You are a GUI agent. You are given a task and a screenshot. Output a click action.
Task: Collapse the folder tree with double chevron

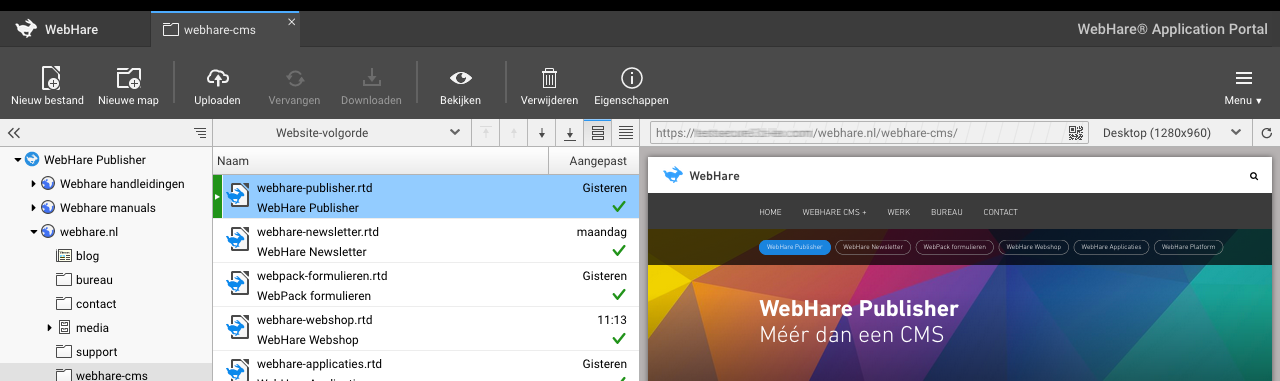tap(14, 133)
